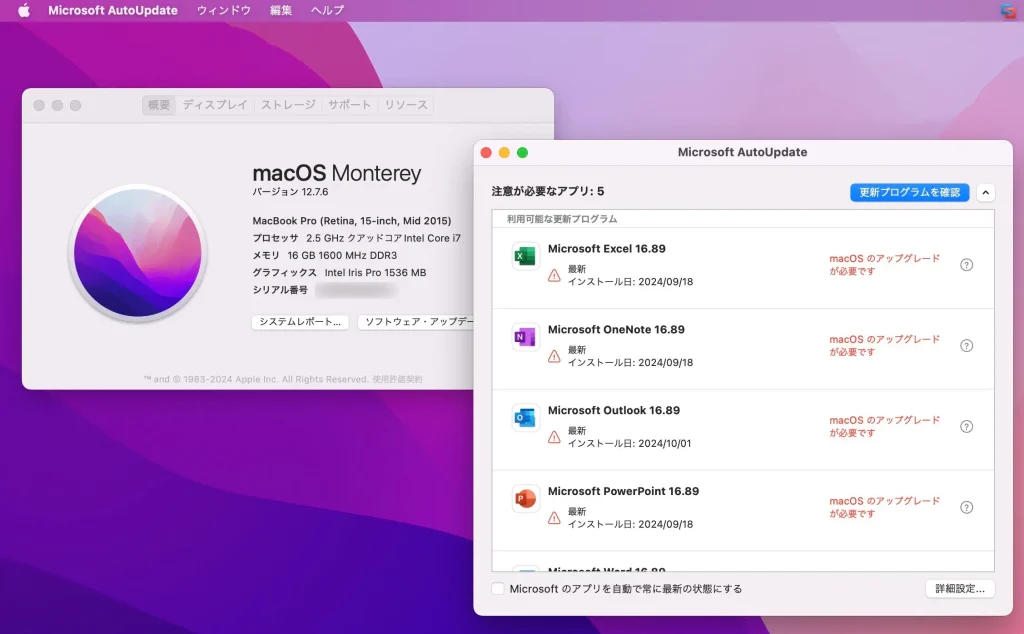Open the Microsoft AutoUpdate app menu

point(113,10)
